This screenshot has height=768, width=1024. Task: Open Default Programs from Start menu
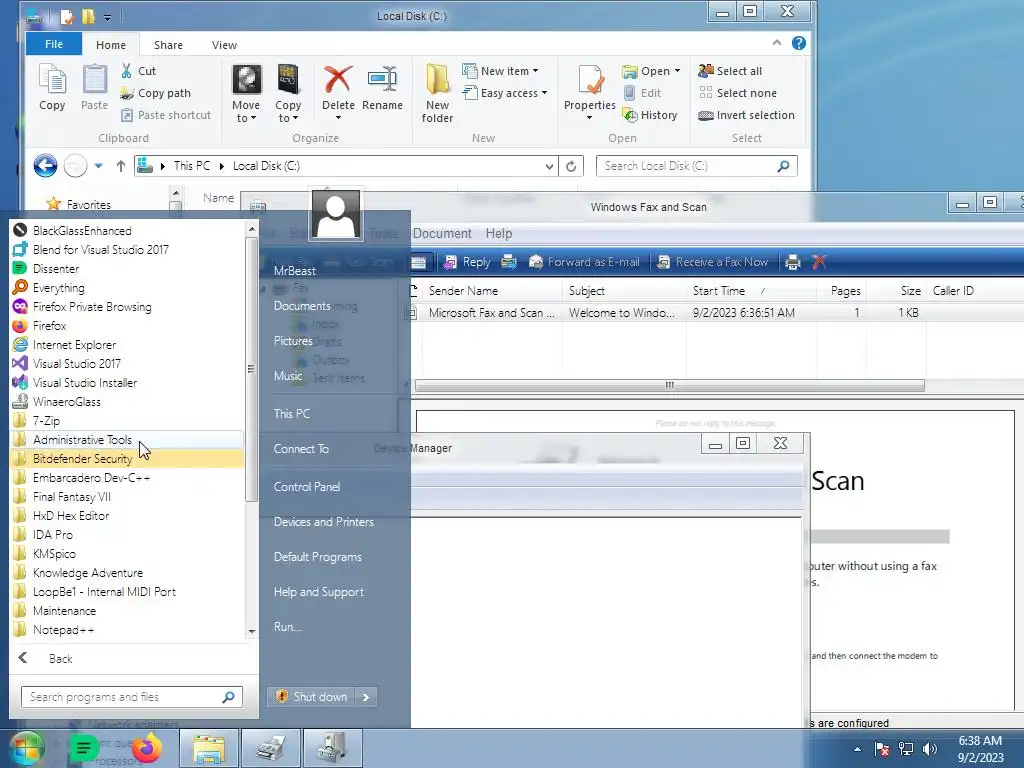pos(317,557)
